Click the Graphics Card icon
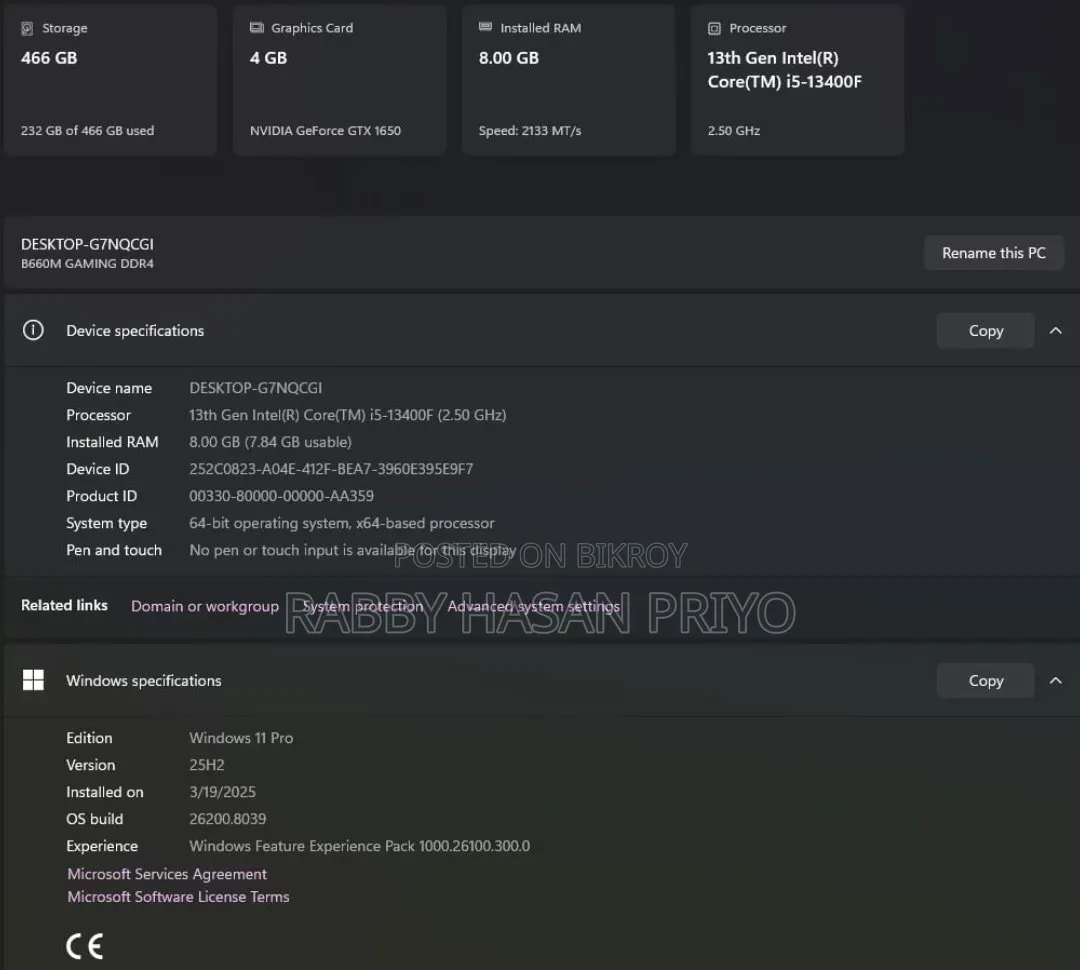Image resolution: width=1080 pixels, height=970 pixels. 257,28
